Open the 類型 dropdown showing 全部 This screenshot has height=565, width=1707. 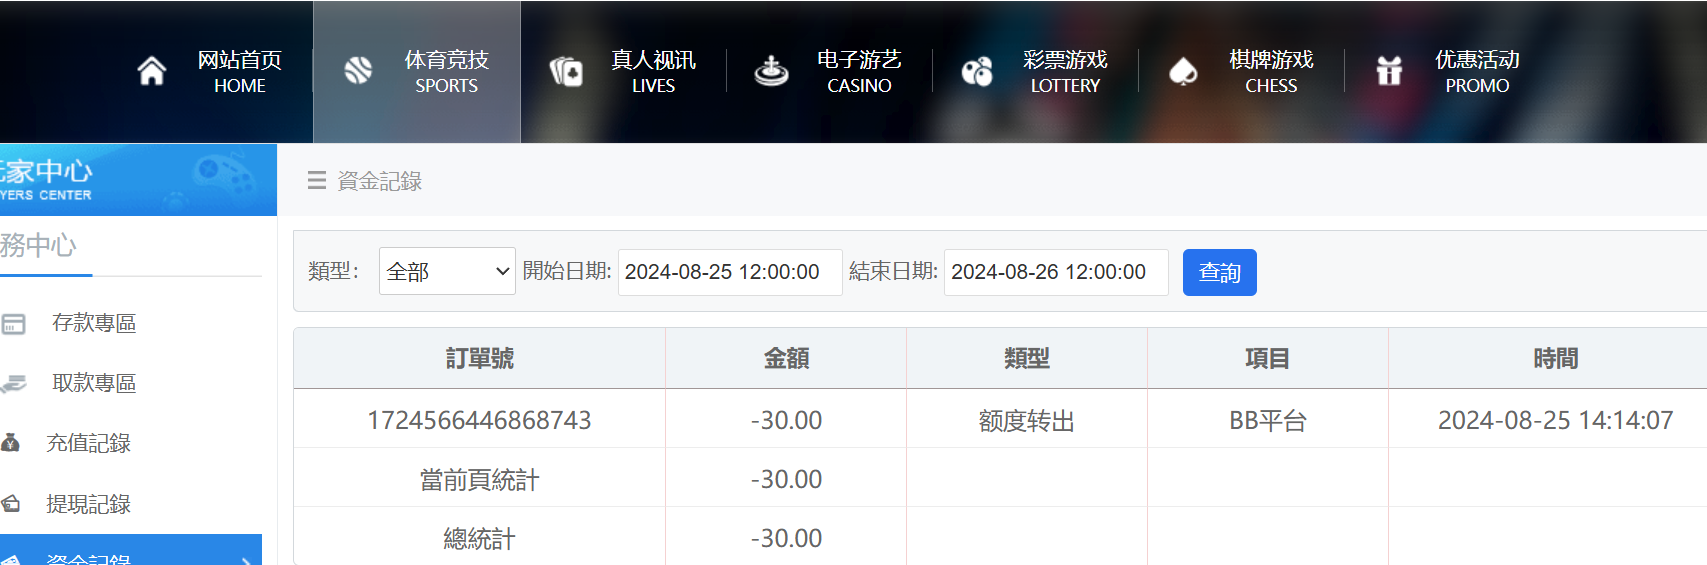(x=447, y=272)
